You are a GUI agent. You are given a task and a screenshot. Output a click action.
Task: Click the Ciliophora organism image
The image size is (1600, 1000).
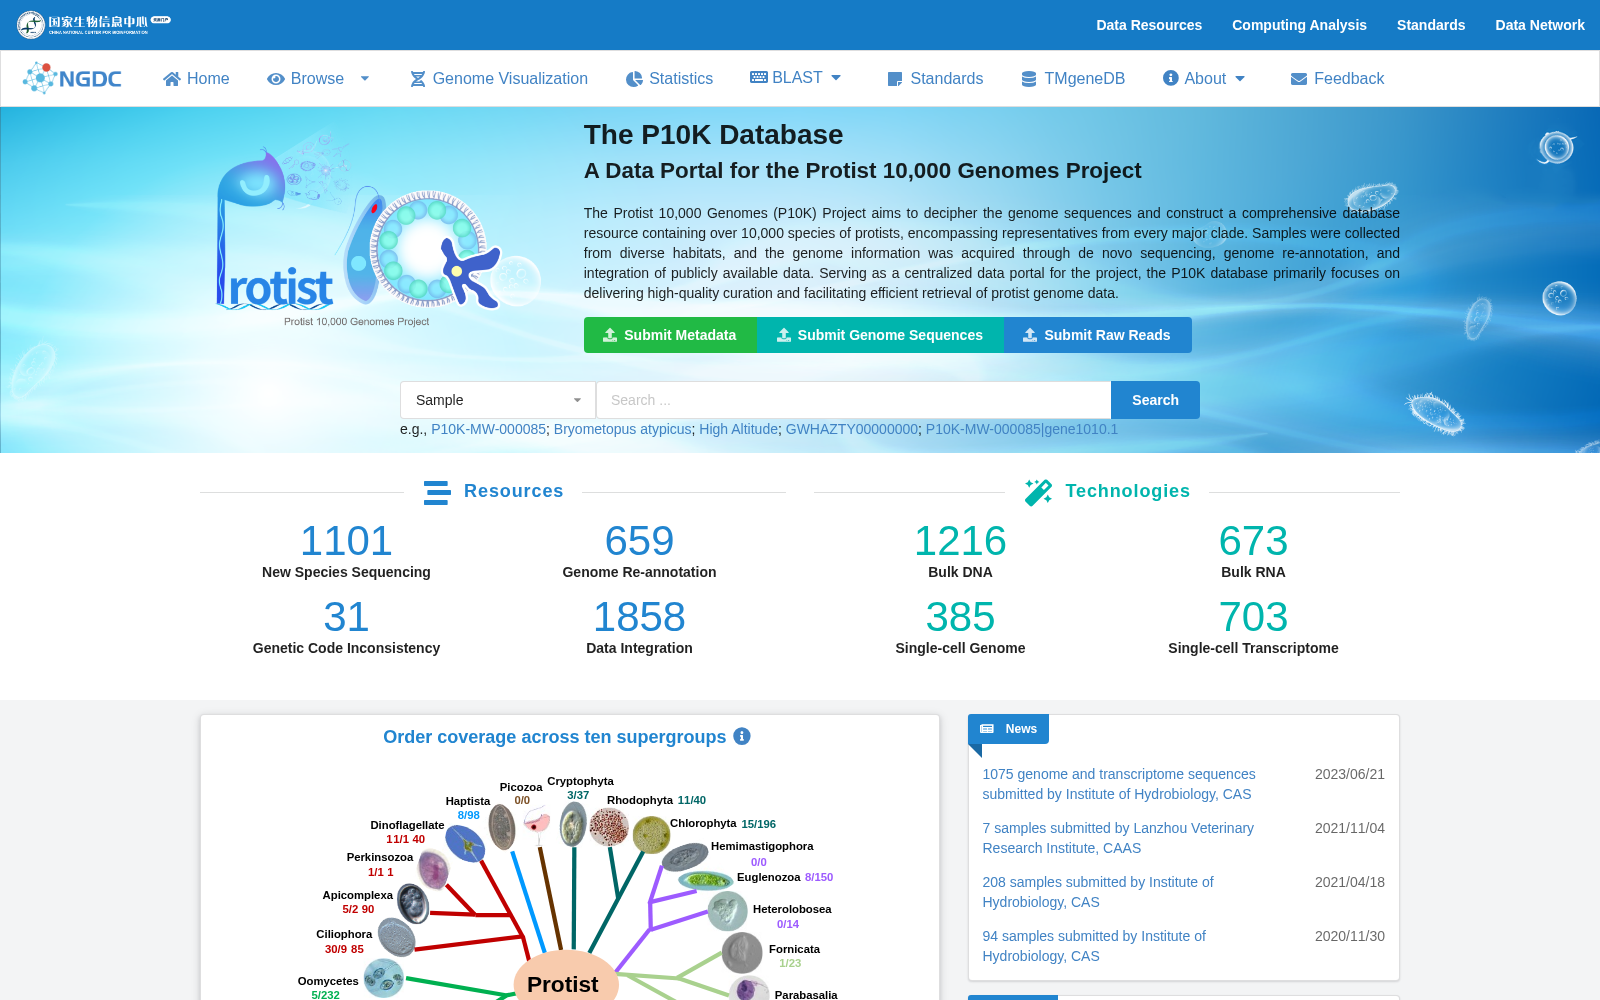[x=397, y=938]
